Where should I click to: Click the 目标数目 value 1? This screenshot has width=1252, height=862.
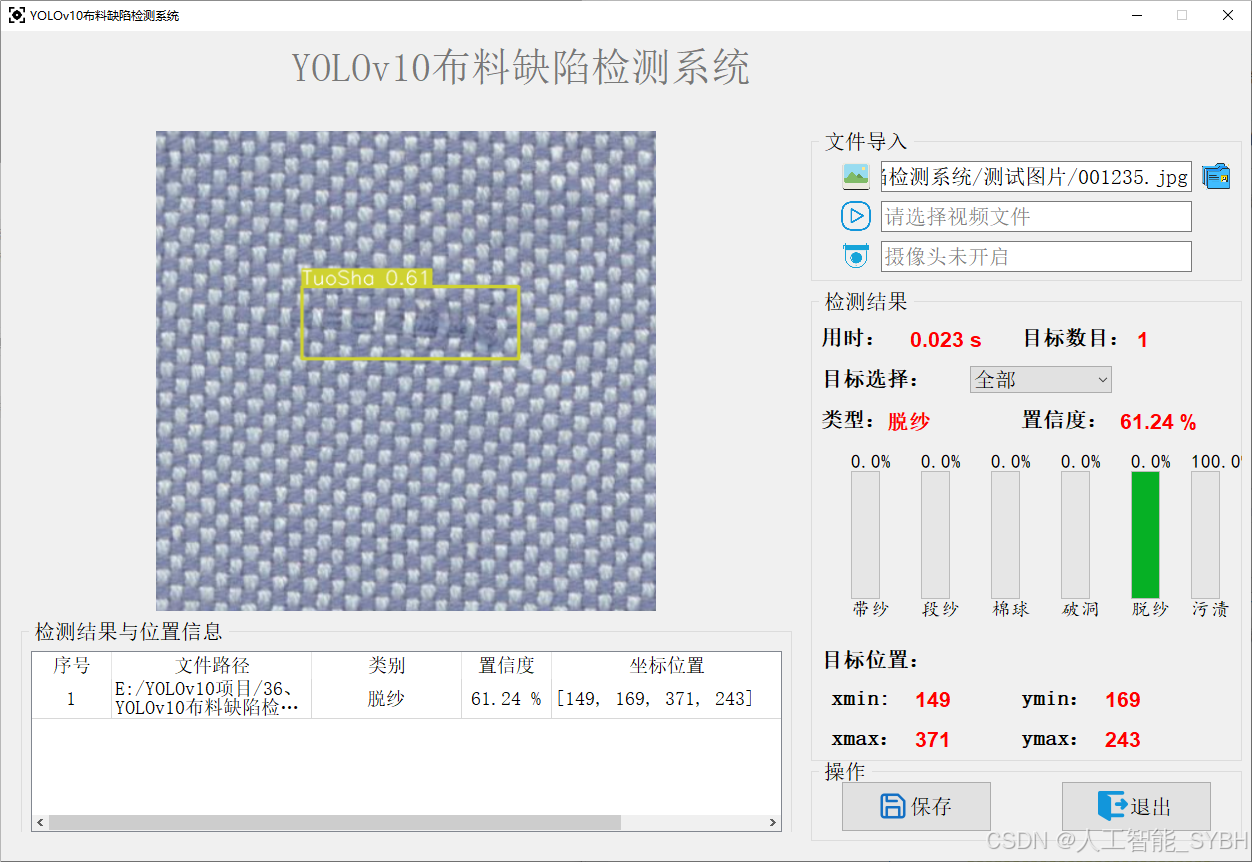point(1142,340)
